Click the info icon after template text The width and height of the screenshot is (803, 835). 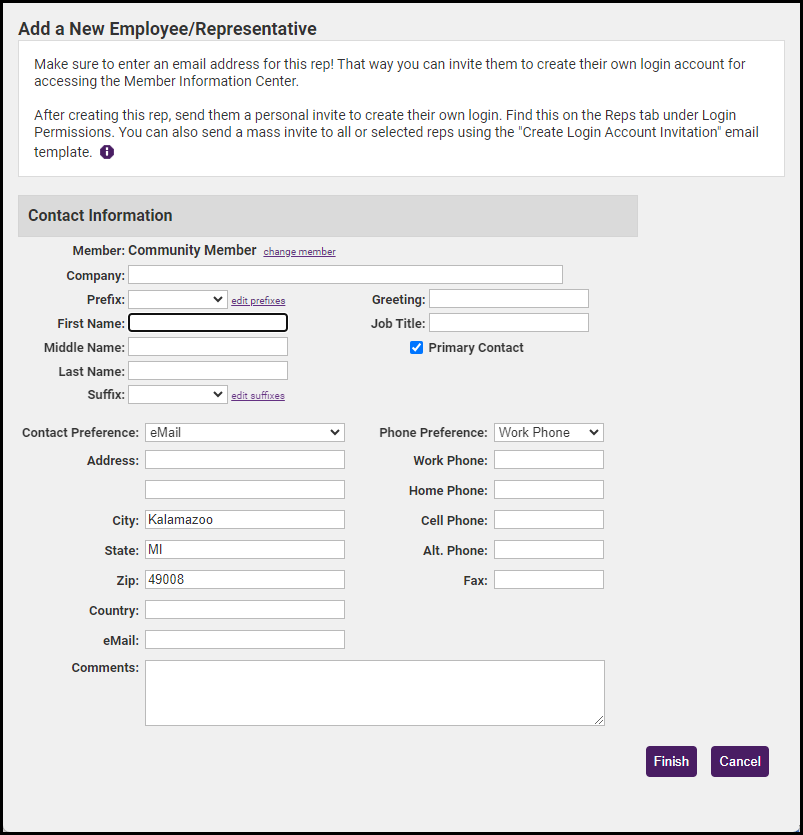[x=107, y=153]
